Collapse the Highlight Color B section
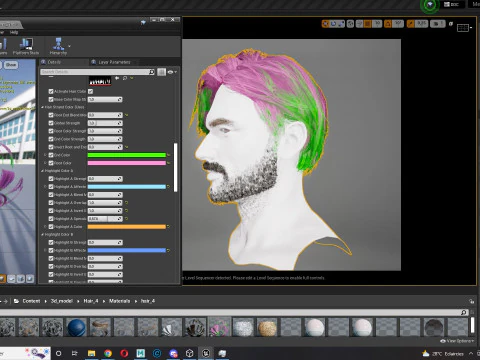The height and width of the screenshot is (360, 480). (42, 235)
